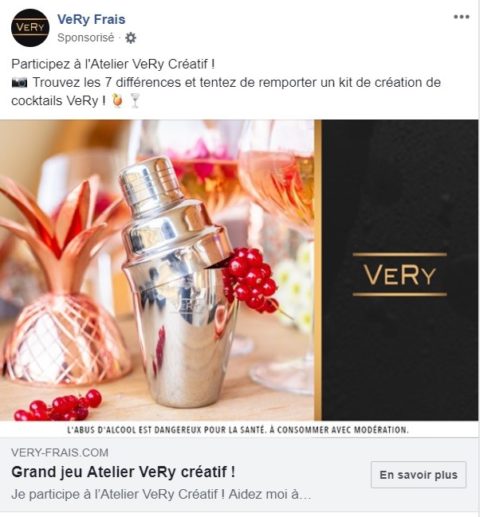Click the red currants on the shaker
The width and height of the screenshot is (480, 517).
coord(252,280)
